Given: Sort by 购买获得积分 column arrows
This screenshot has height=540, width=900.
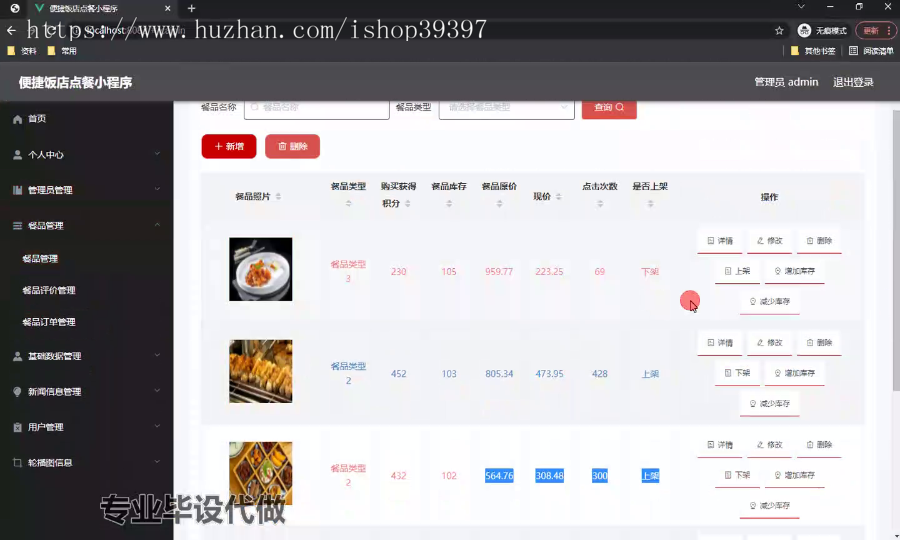Looking at the screenshot, I should [x=408, y=204].
